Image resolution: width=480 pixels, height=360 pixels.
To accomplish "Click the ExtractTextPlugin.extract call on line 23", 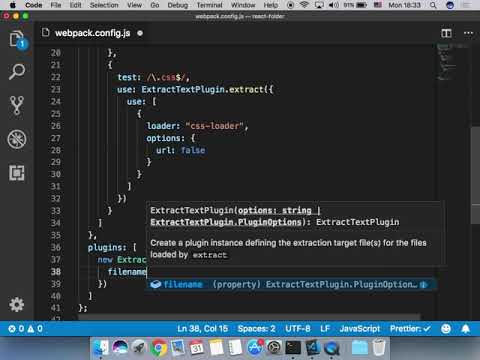I will [207, 89].
